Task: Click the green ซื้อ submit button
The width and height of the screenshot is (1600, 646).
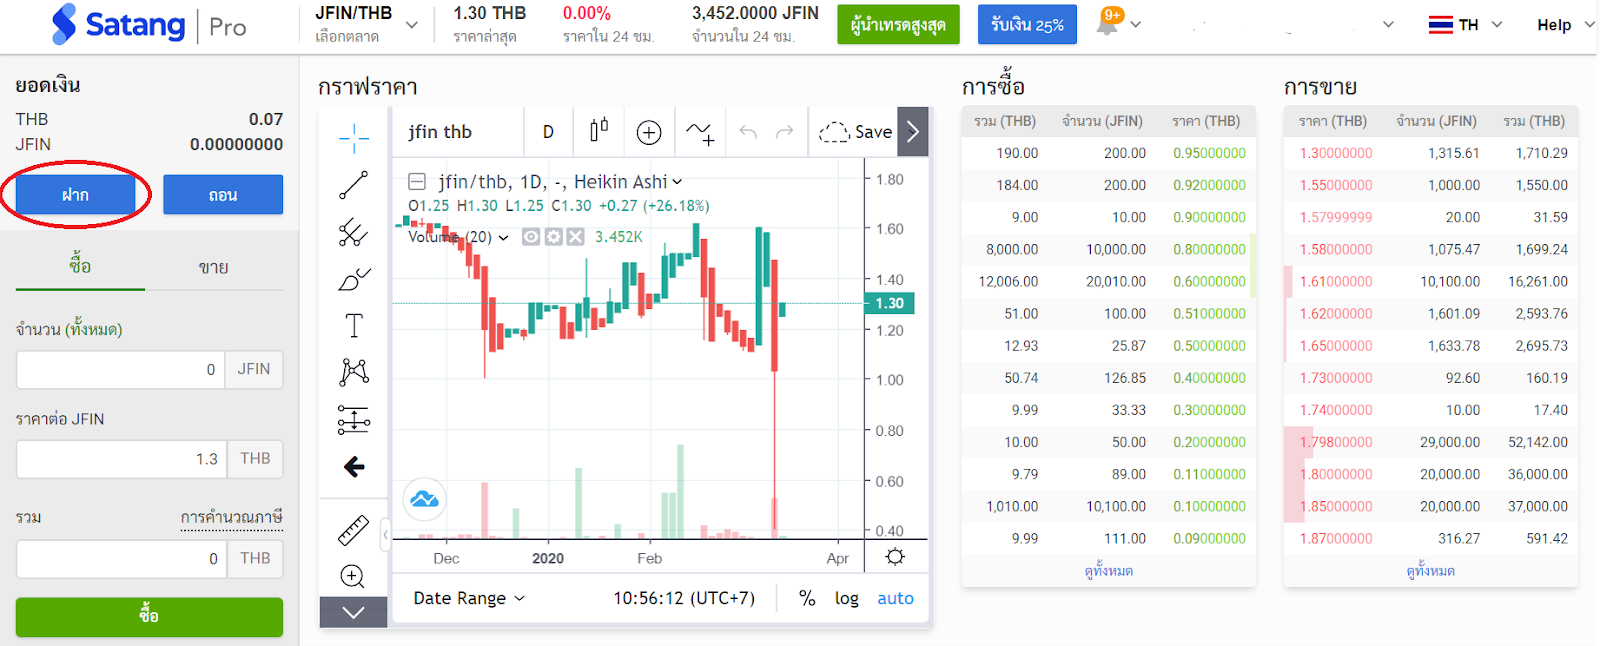Action: tap(149, 617)
